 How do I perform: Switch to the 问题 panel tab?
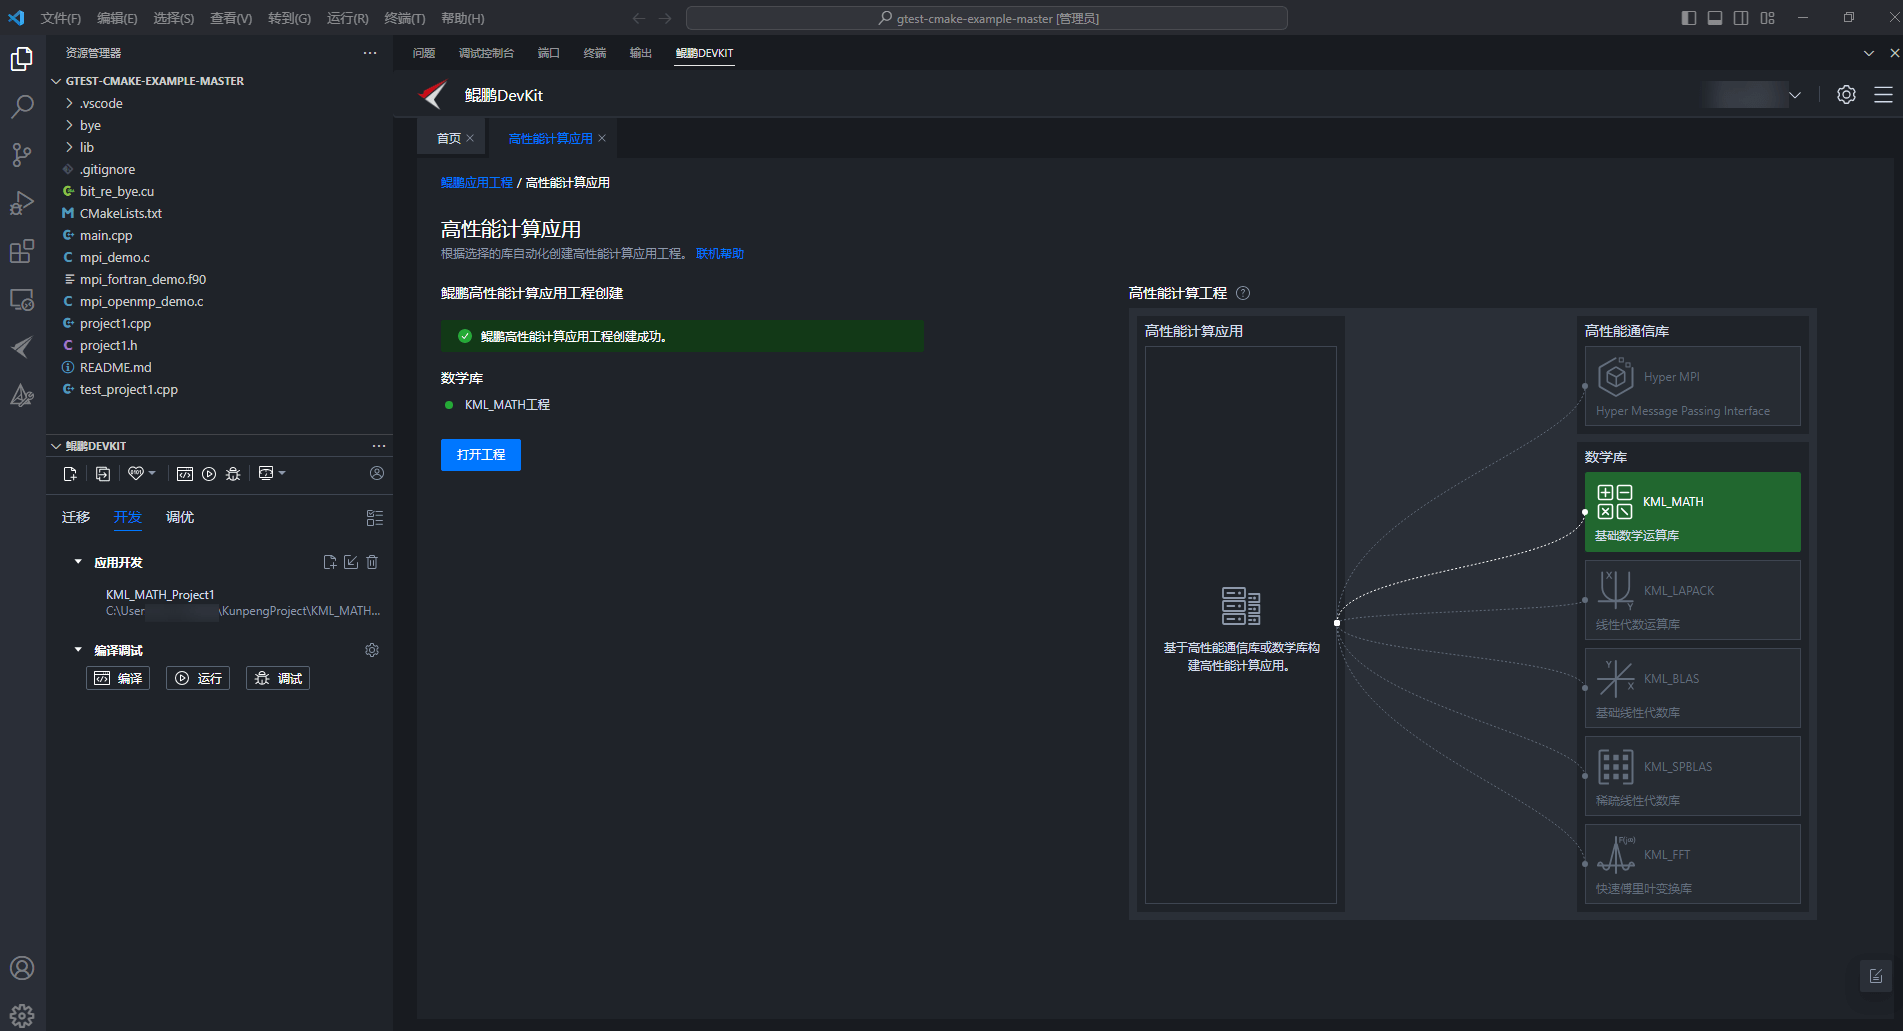click(424, 53)
